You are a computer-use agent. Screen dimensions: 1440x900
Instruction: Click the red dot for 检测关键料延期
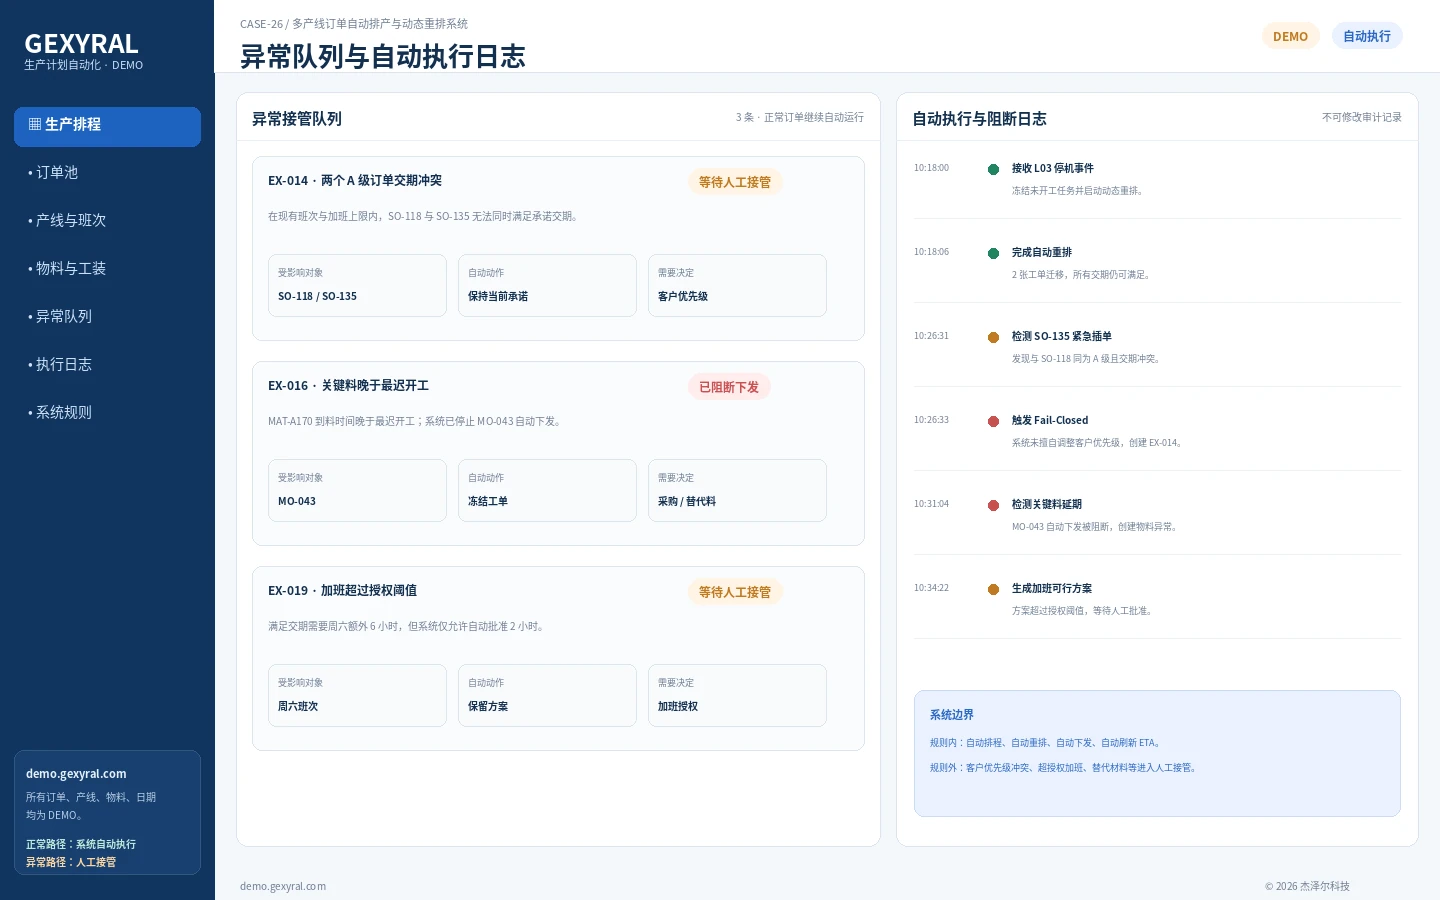993,505
